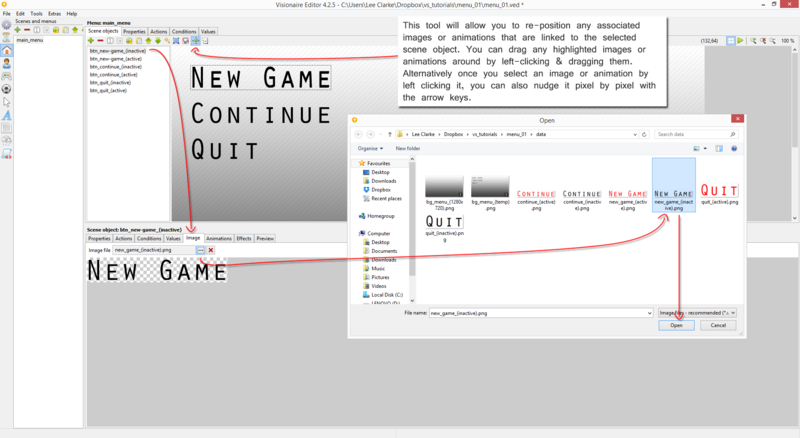The height and width of the screenshot is (438, 800).
Task: Expand the Organise dropdown menu
Action: [368, 148]
